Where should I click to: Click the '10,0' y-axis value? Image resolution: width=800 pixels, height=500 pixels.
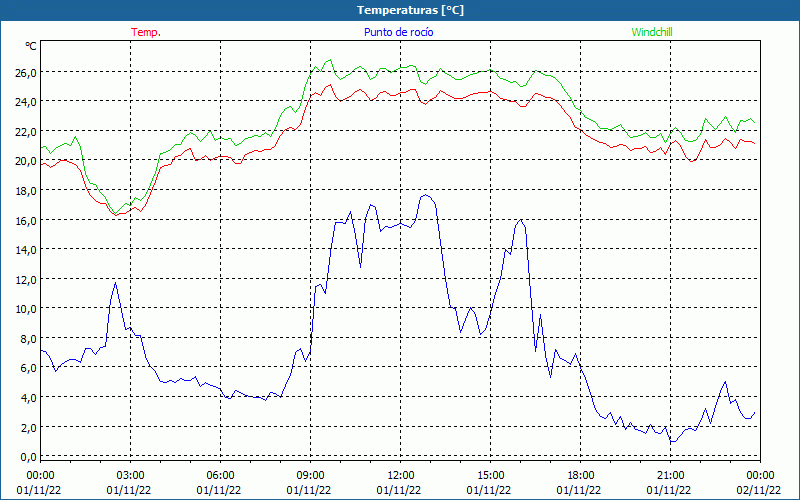point(26,309)
